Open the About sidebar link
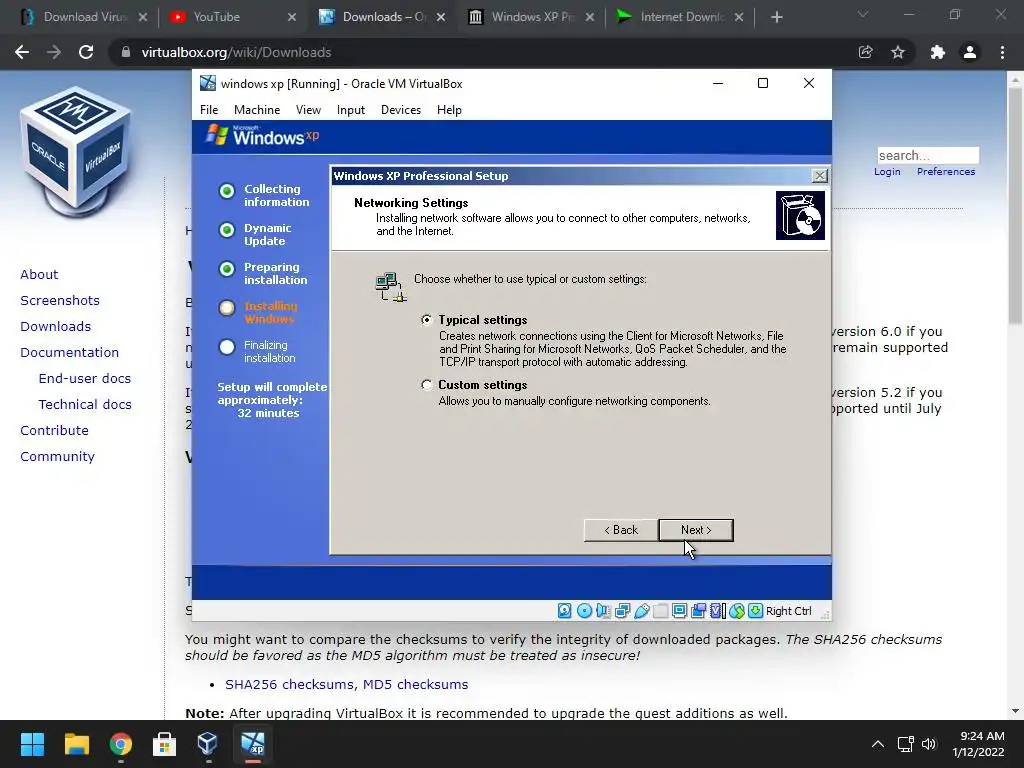This screenshot has width=1024, height=768. 39,274
